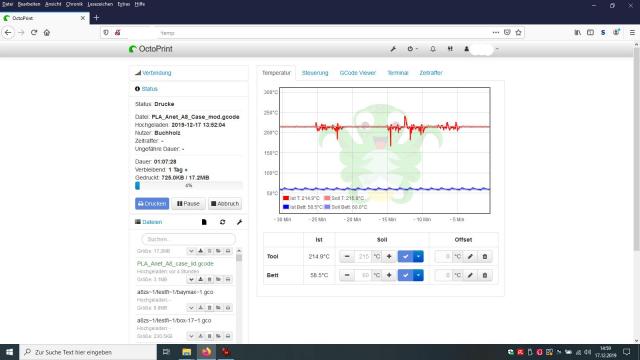Open the PLA_Anet_A8_case_lid.gcode file entry
The image size is (640, 360).
175,264
